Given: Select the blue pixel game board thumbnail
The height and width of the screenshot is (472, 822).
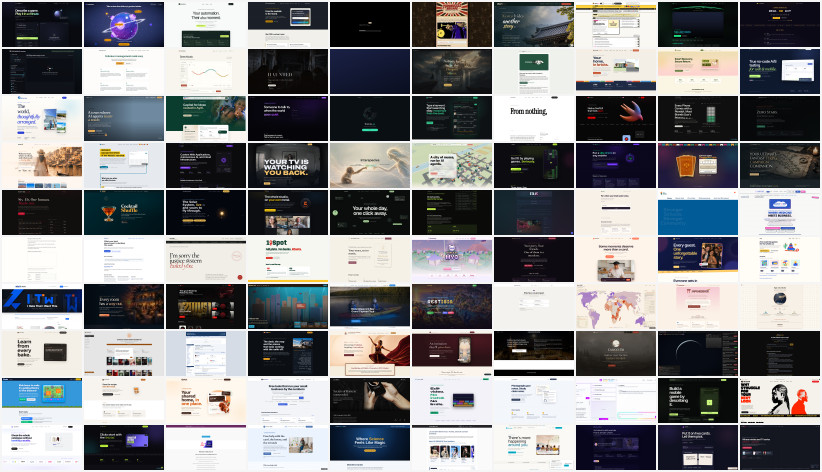Looking at the screenshot, I should [x=42, y=401].
